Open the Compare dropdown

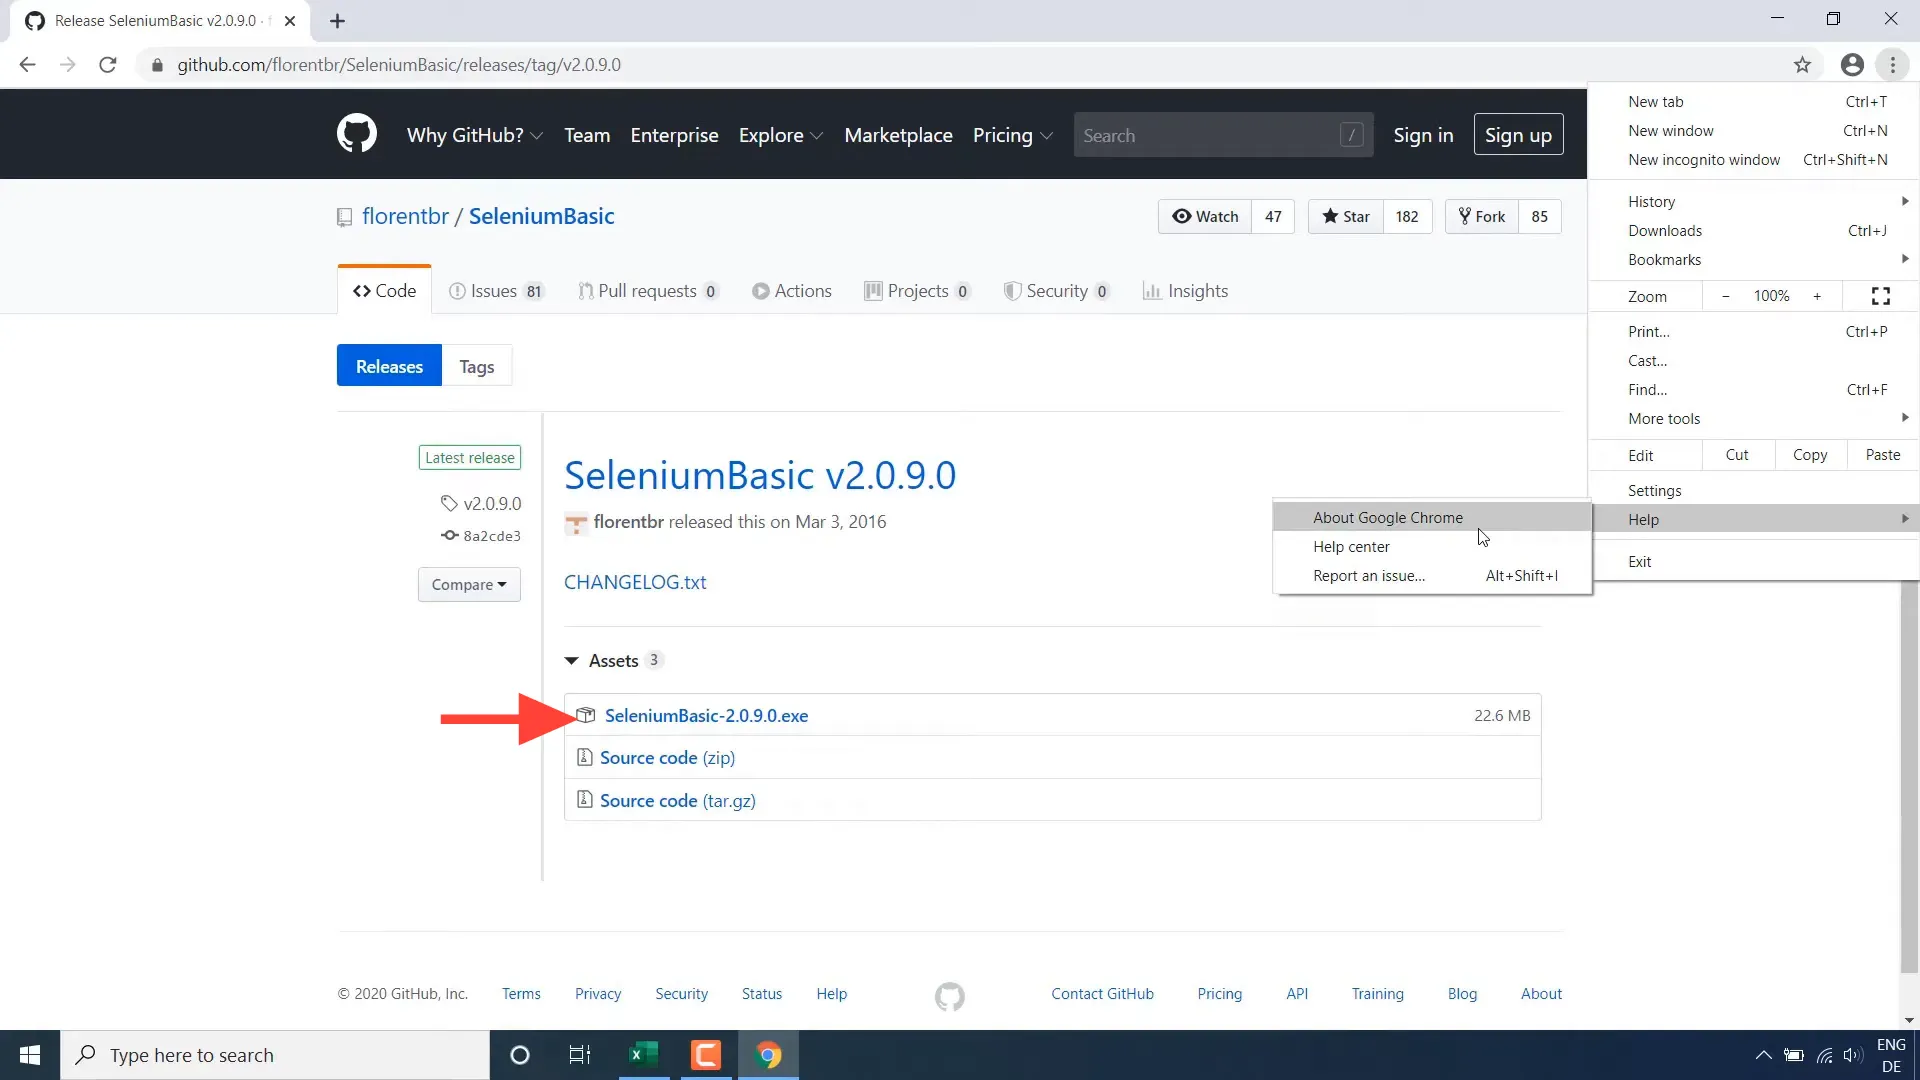coord(469,584)
